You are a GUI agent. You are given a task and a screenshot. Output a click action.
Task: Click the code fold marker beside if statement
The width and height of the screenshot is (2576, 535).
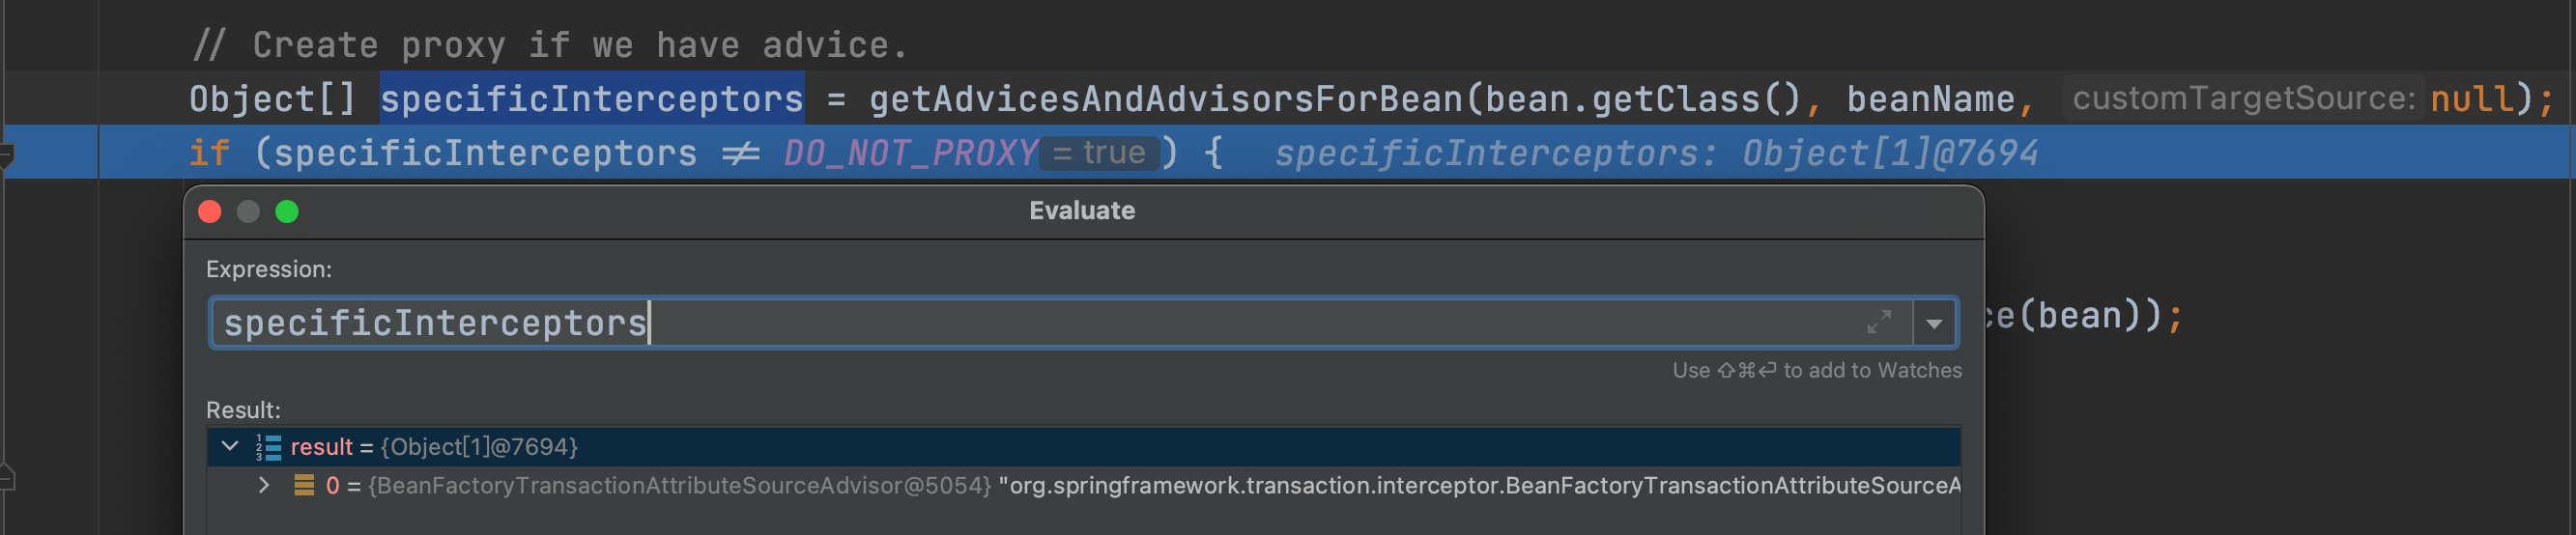[x=6, y=155]
